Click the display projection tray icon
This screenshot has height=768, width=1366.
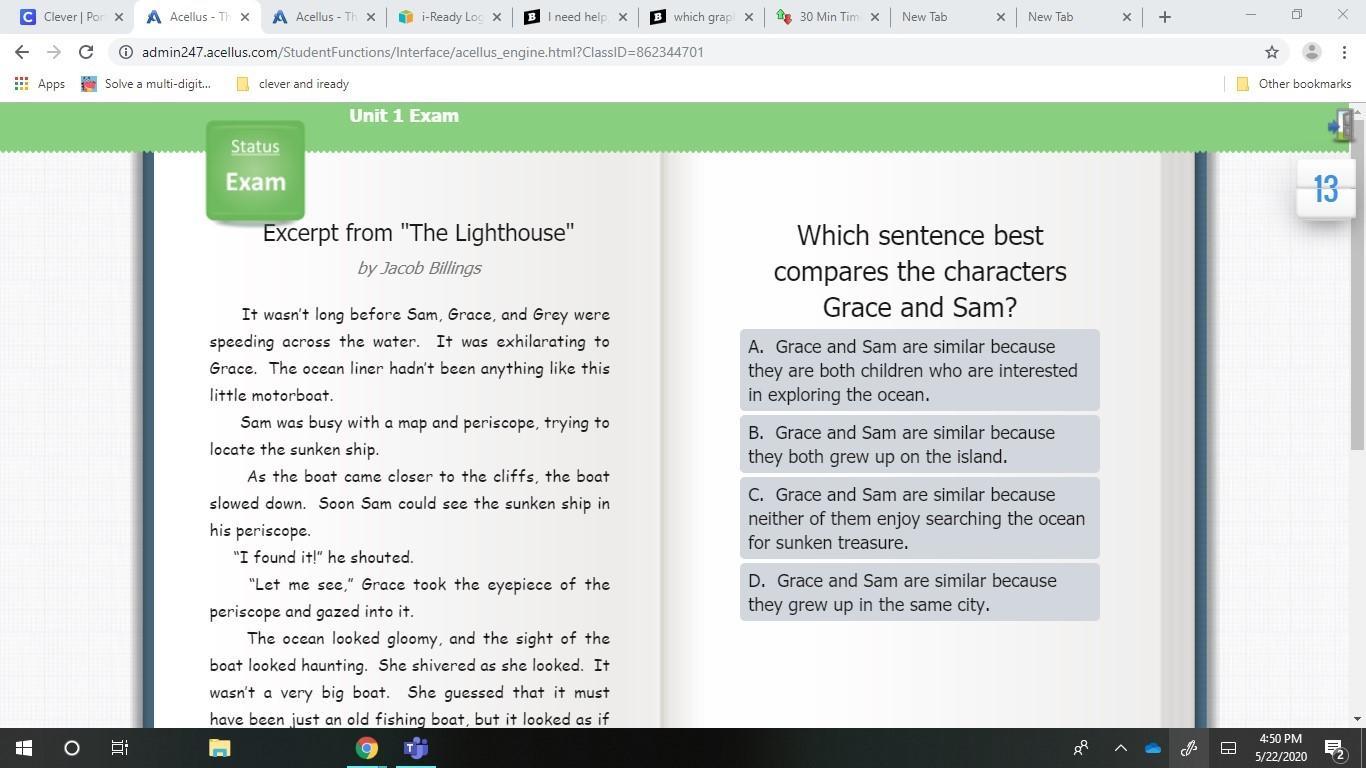pos(1228,748)
